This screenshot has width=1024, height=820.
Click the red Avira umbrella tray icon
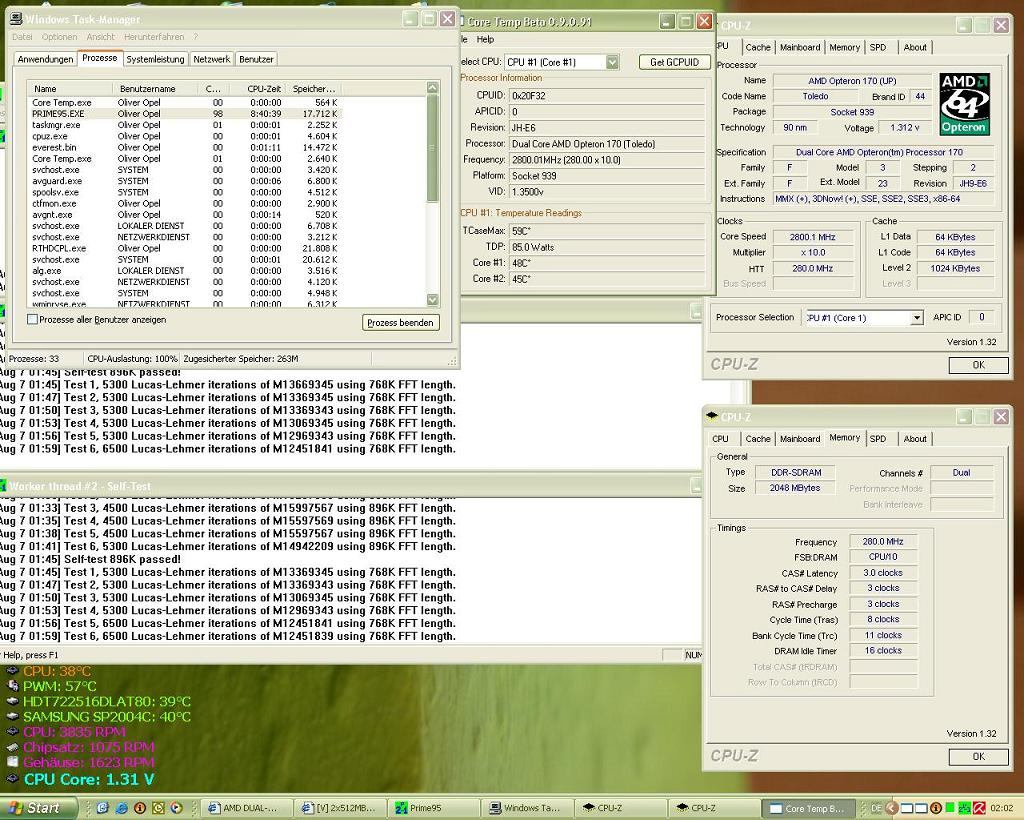coord(980,808)
